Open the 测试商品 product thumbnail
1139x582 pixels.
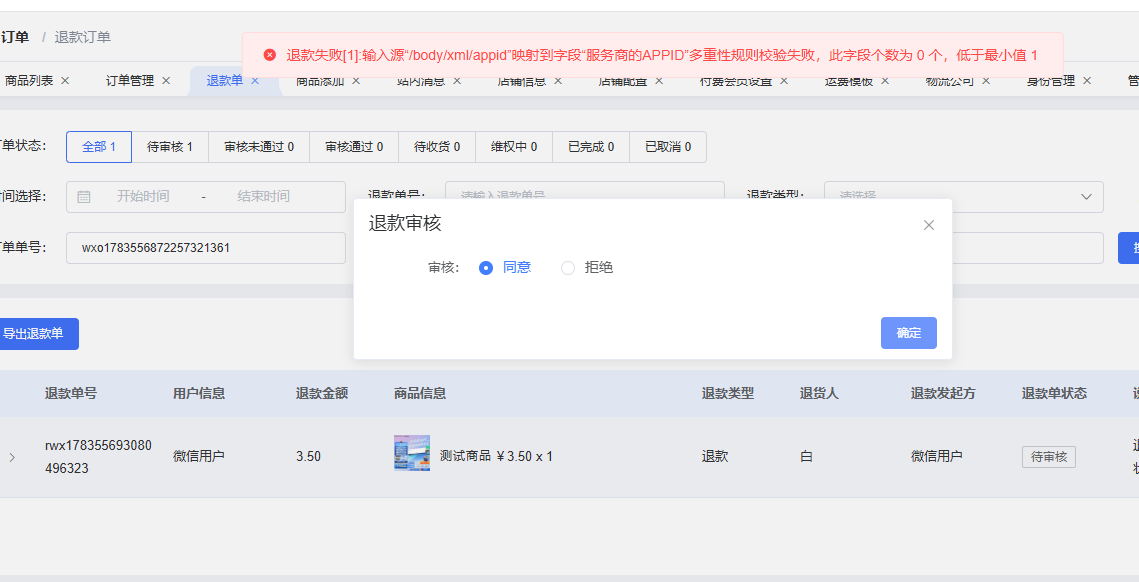tap(412, 453)
